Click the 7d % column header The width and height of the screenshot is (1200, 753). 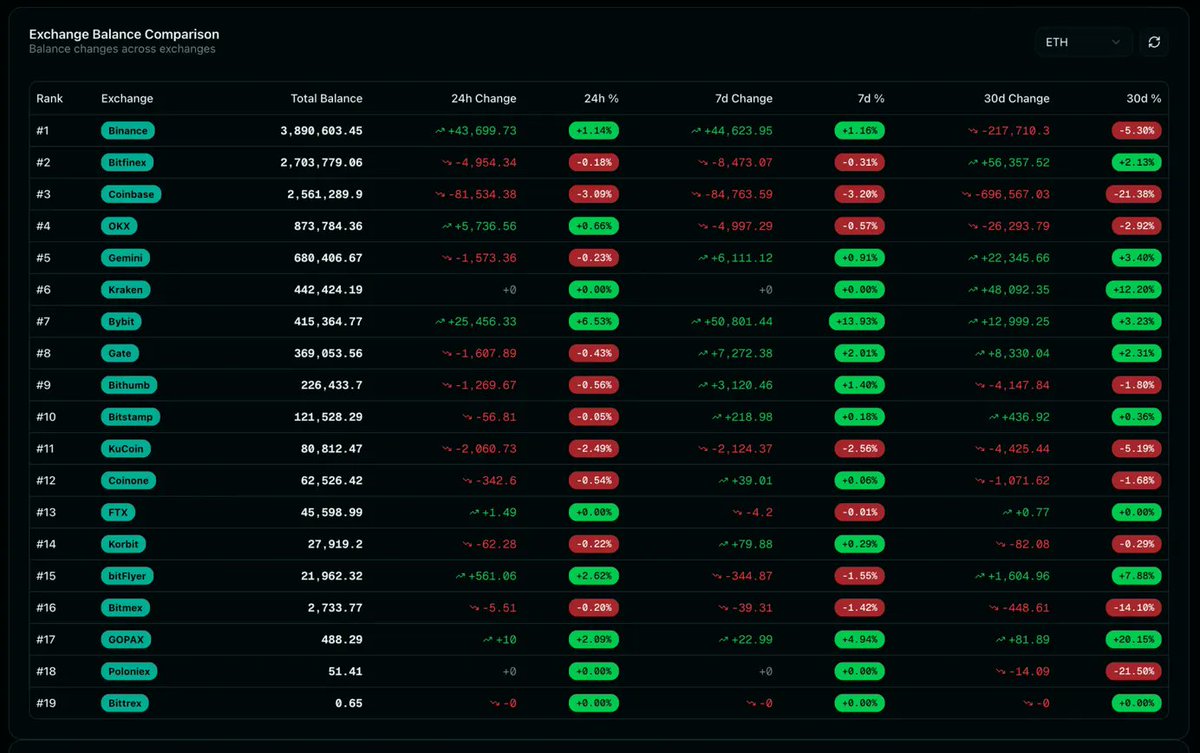pos(870,99)
